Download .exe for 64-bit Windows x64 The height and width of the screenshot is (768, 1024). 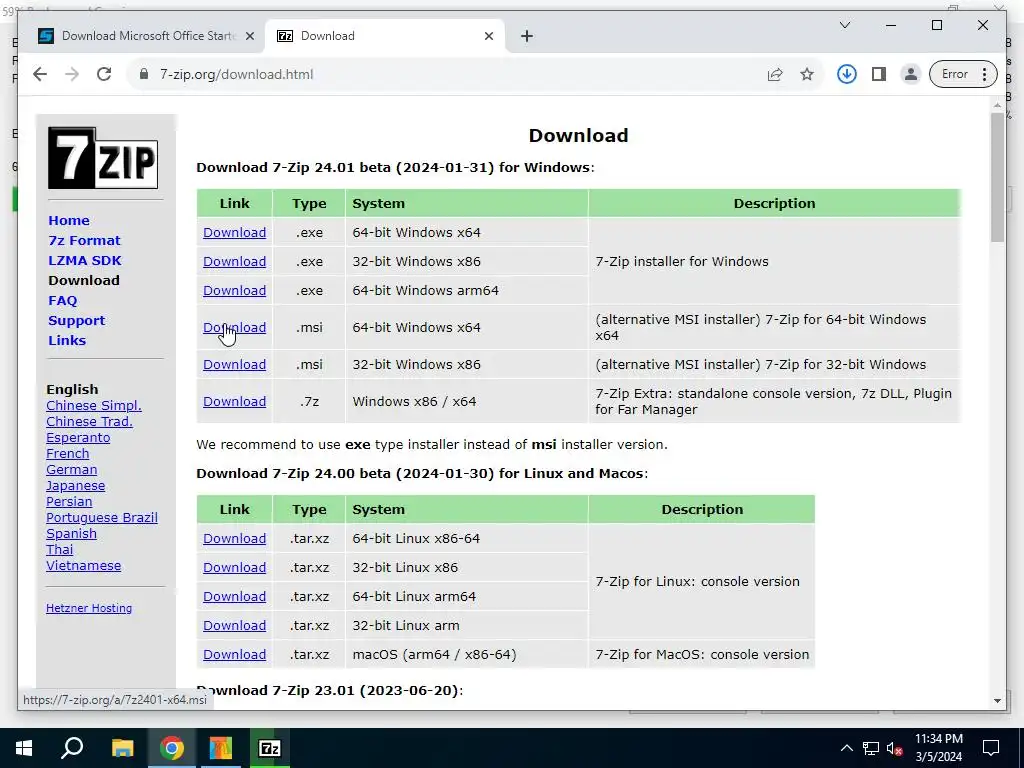click(234, 232)
